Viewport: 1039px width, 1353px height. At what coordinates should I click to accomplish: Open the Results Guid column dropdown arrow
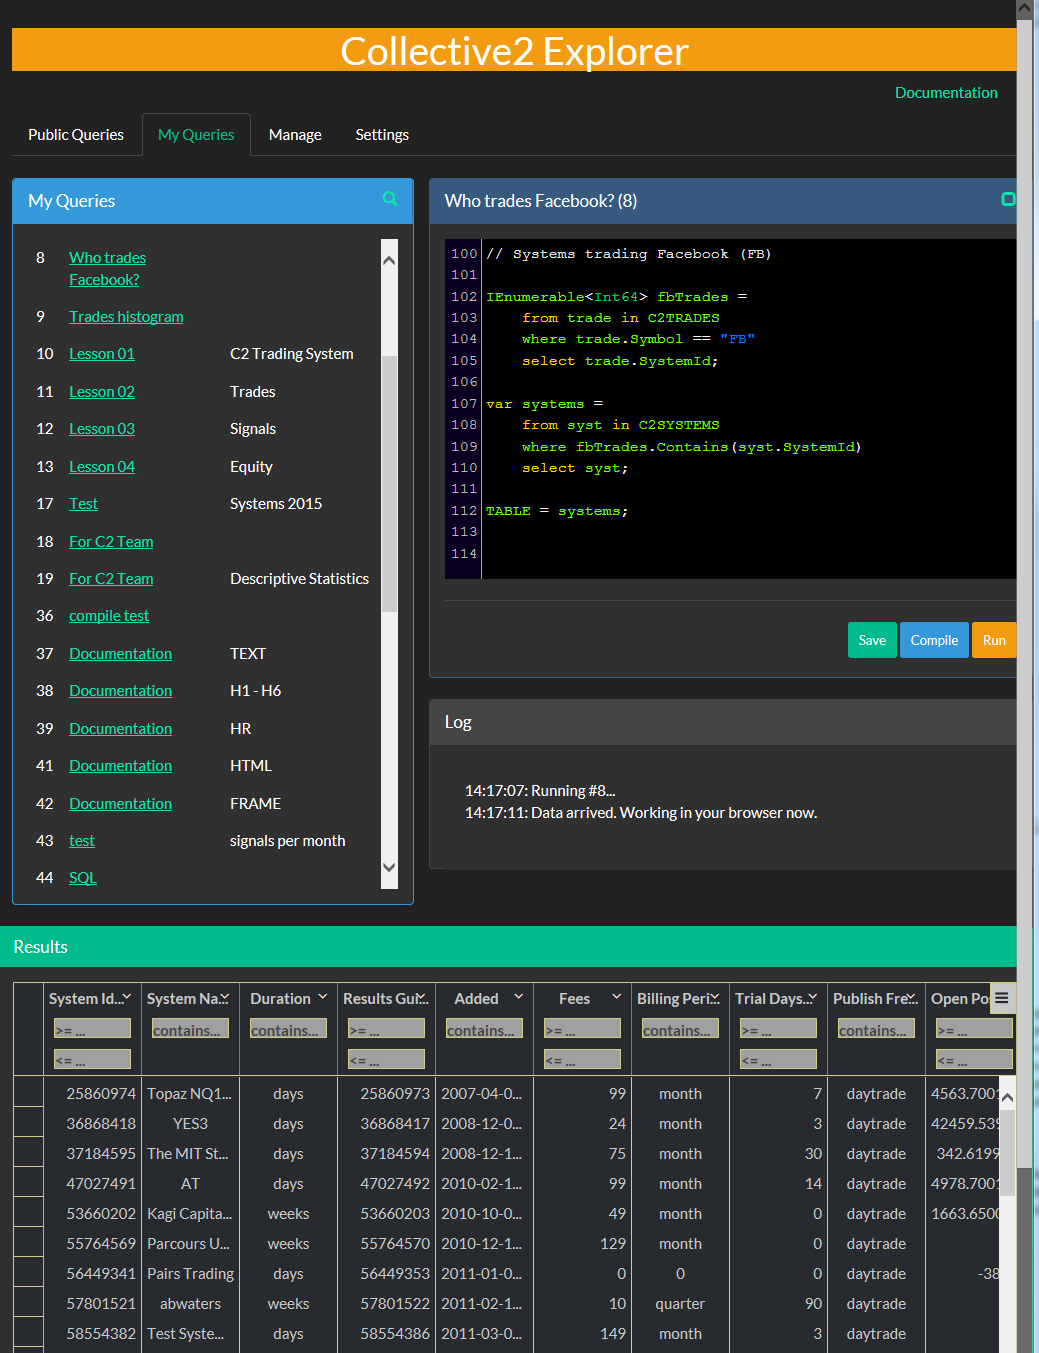click(x=421, y=998)
